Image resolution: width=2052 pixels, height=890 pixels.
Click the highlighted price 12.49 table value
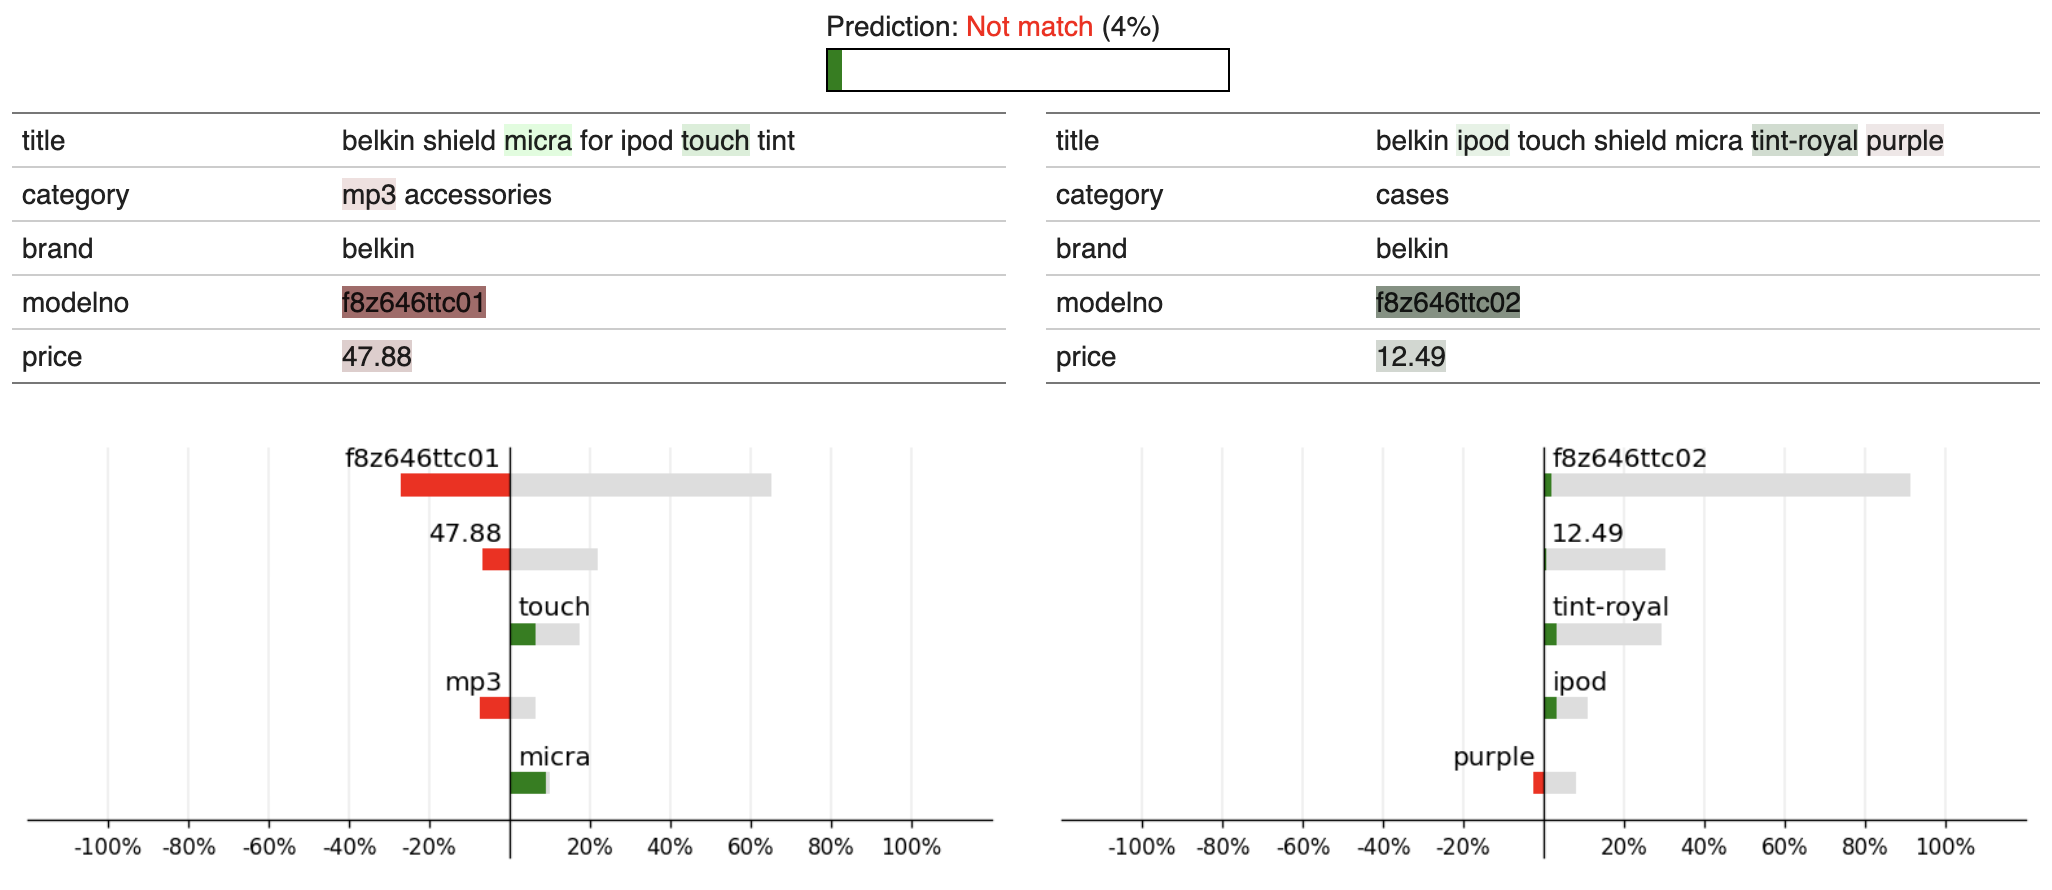pos(1410,356)
